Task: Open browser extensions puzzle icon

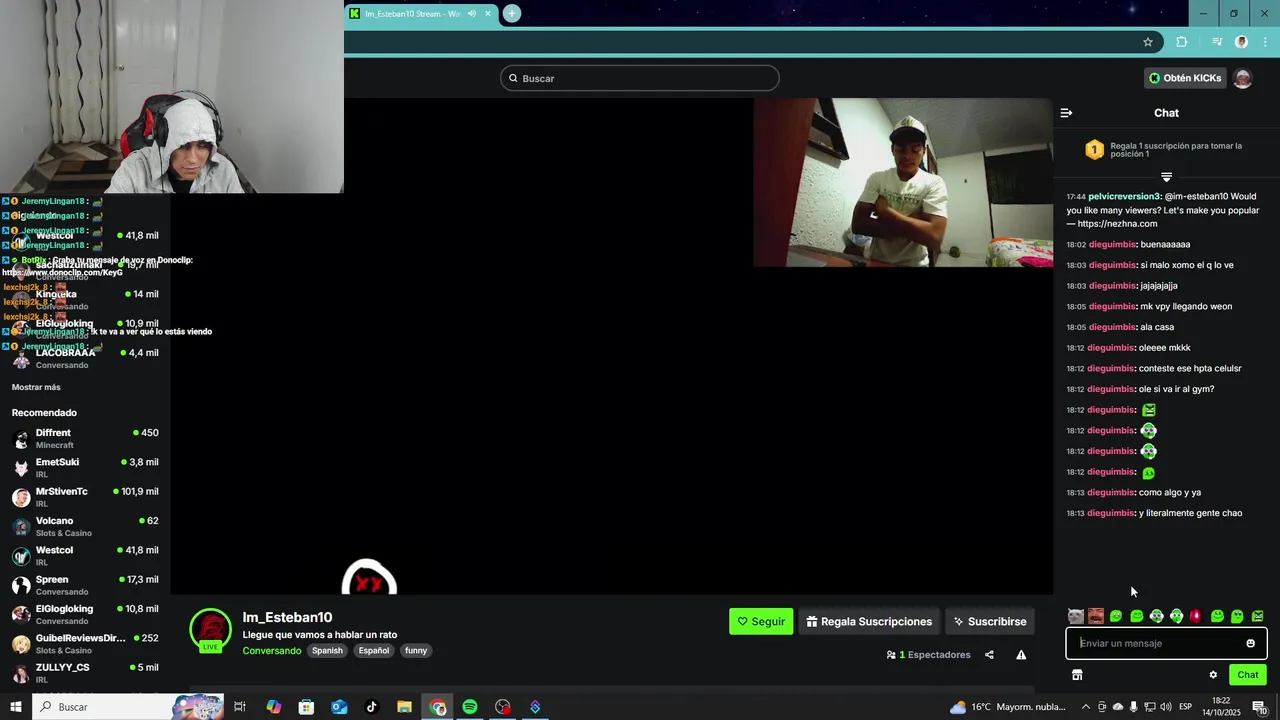Action: 1182,42
